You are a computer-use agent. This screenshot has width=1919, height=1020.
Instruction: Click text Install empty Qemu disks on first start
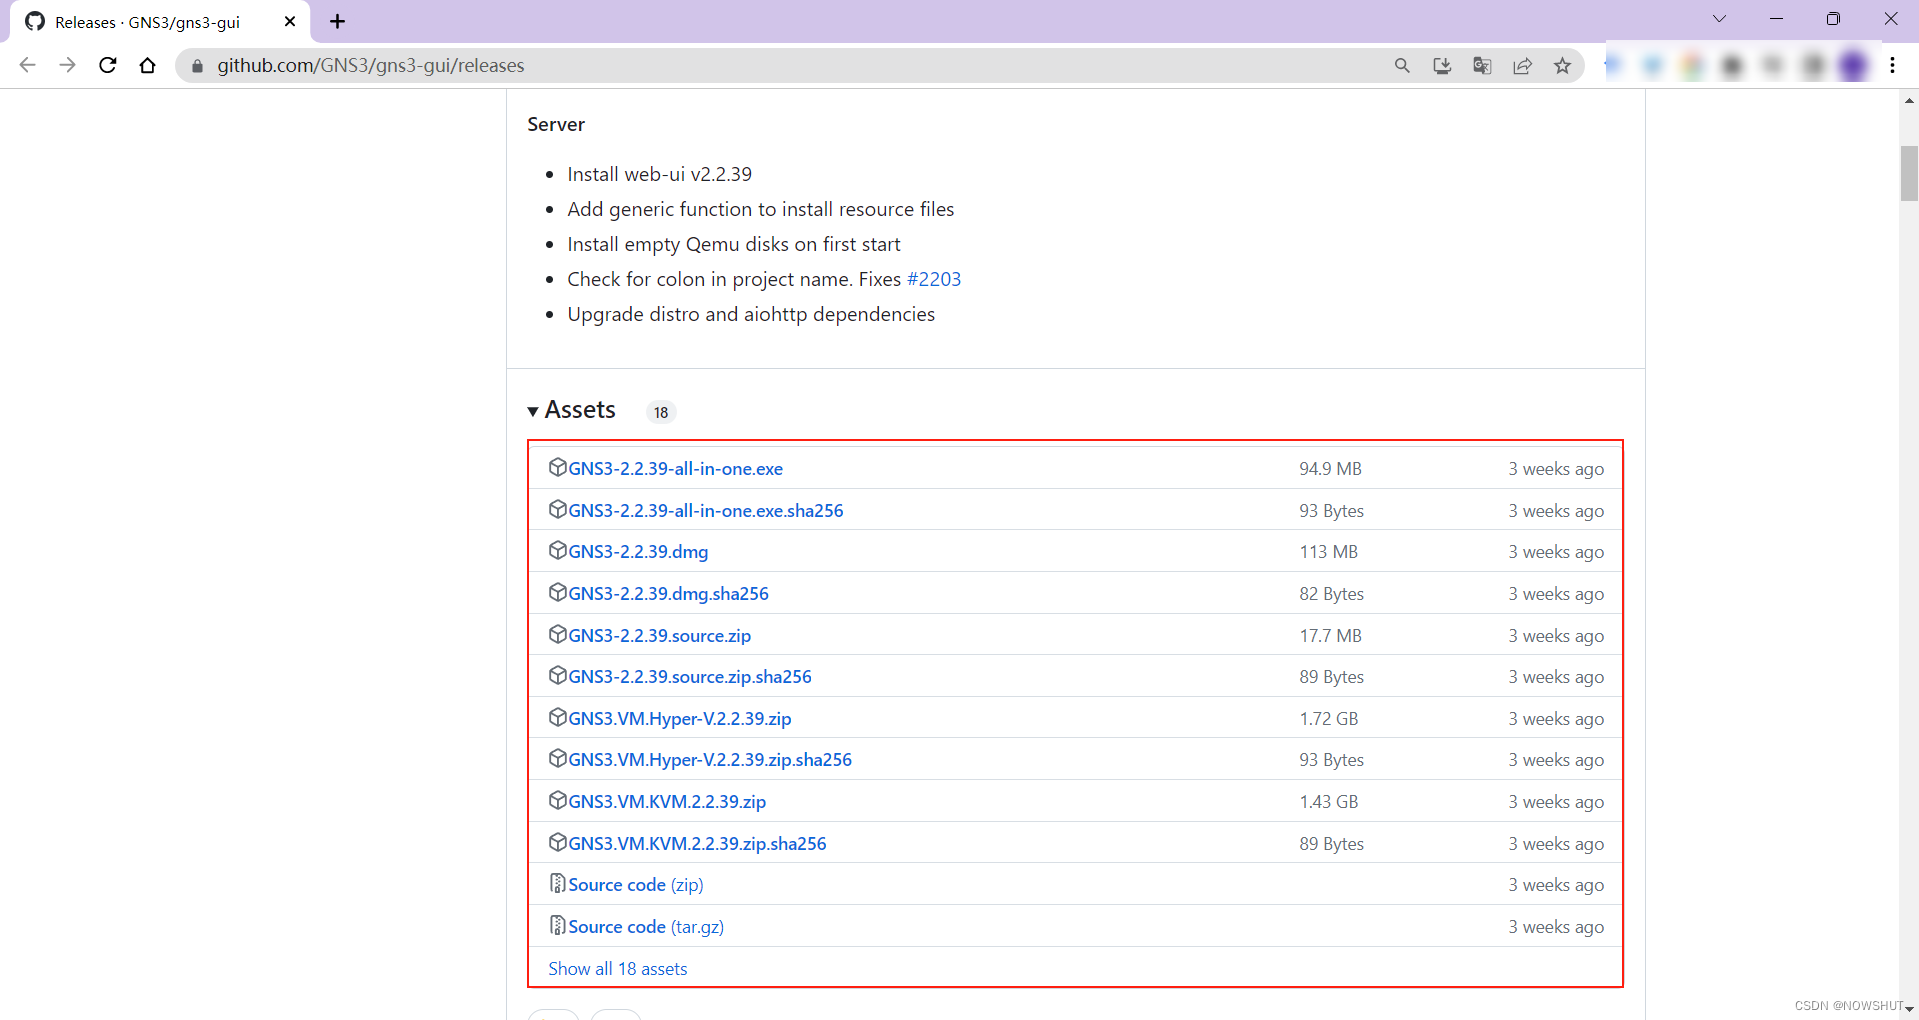734,244
